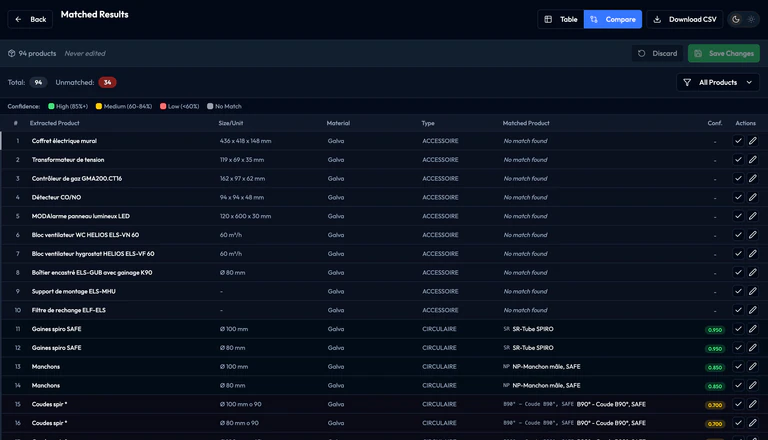Edit the MODAlarme panneau lumineux LED row

click(753, 216)
